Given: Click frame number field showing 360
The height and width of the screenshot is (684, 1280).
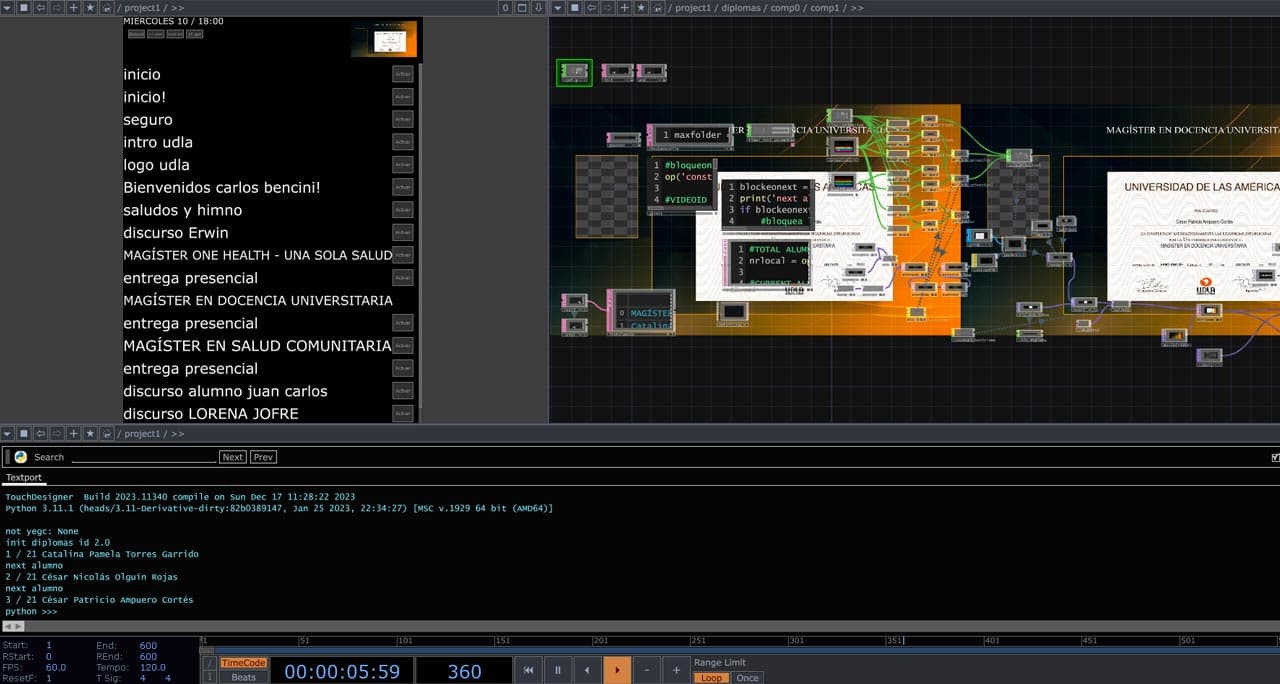Looking at the screenshot, I should tap(464, 671).
